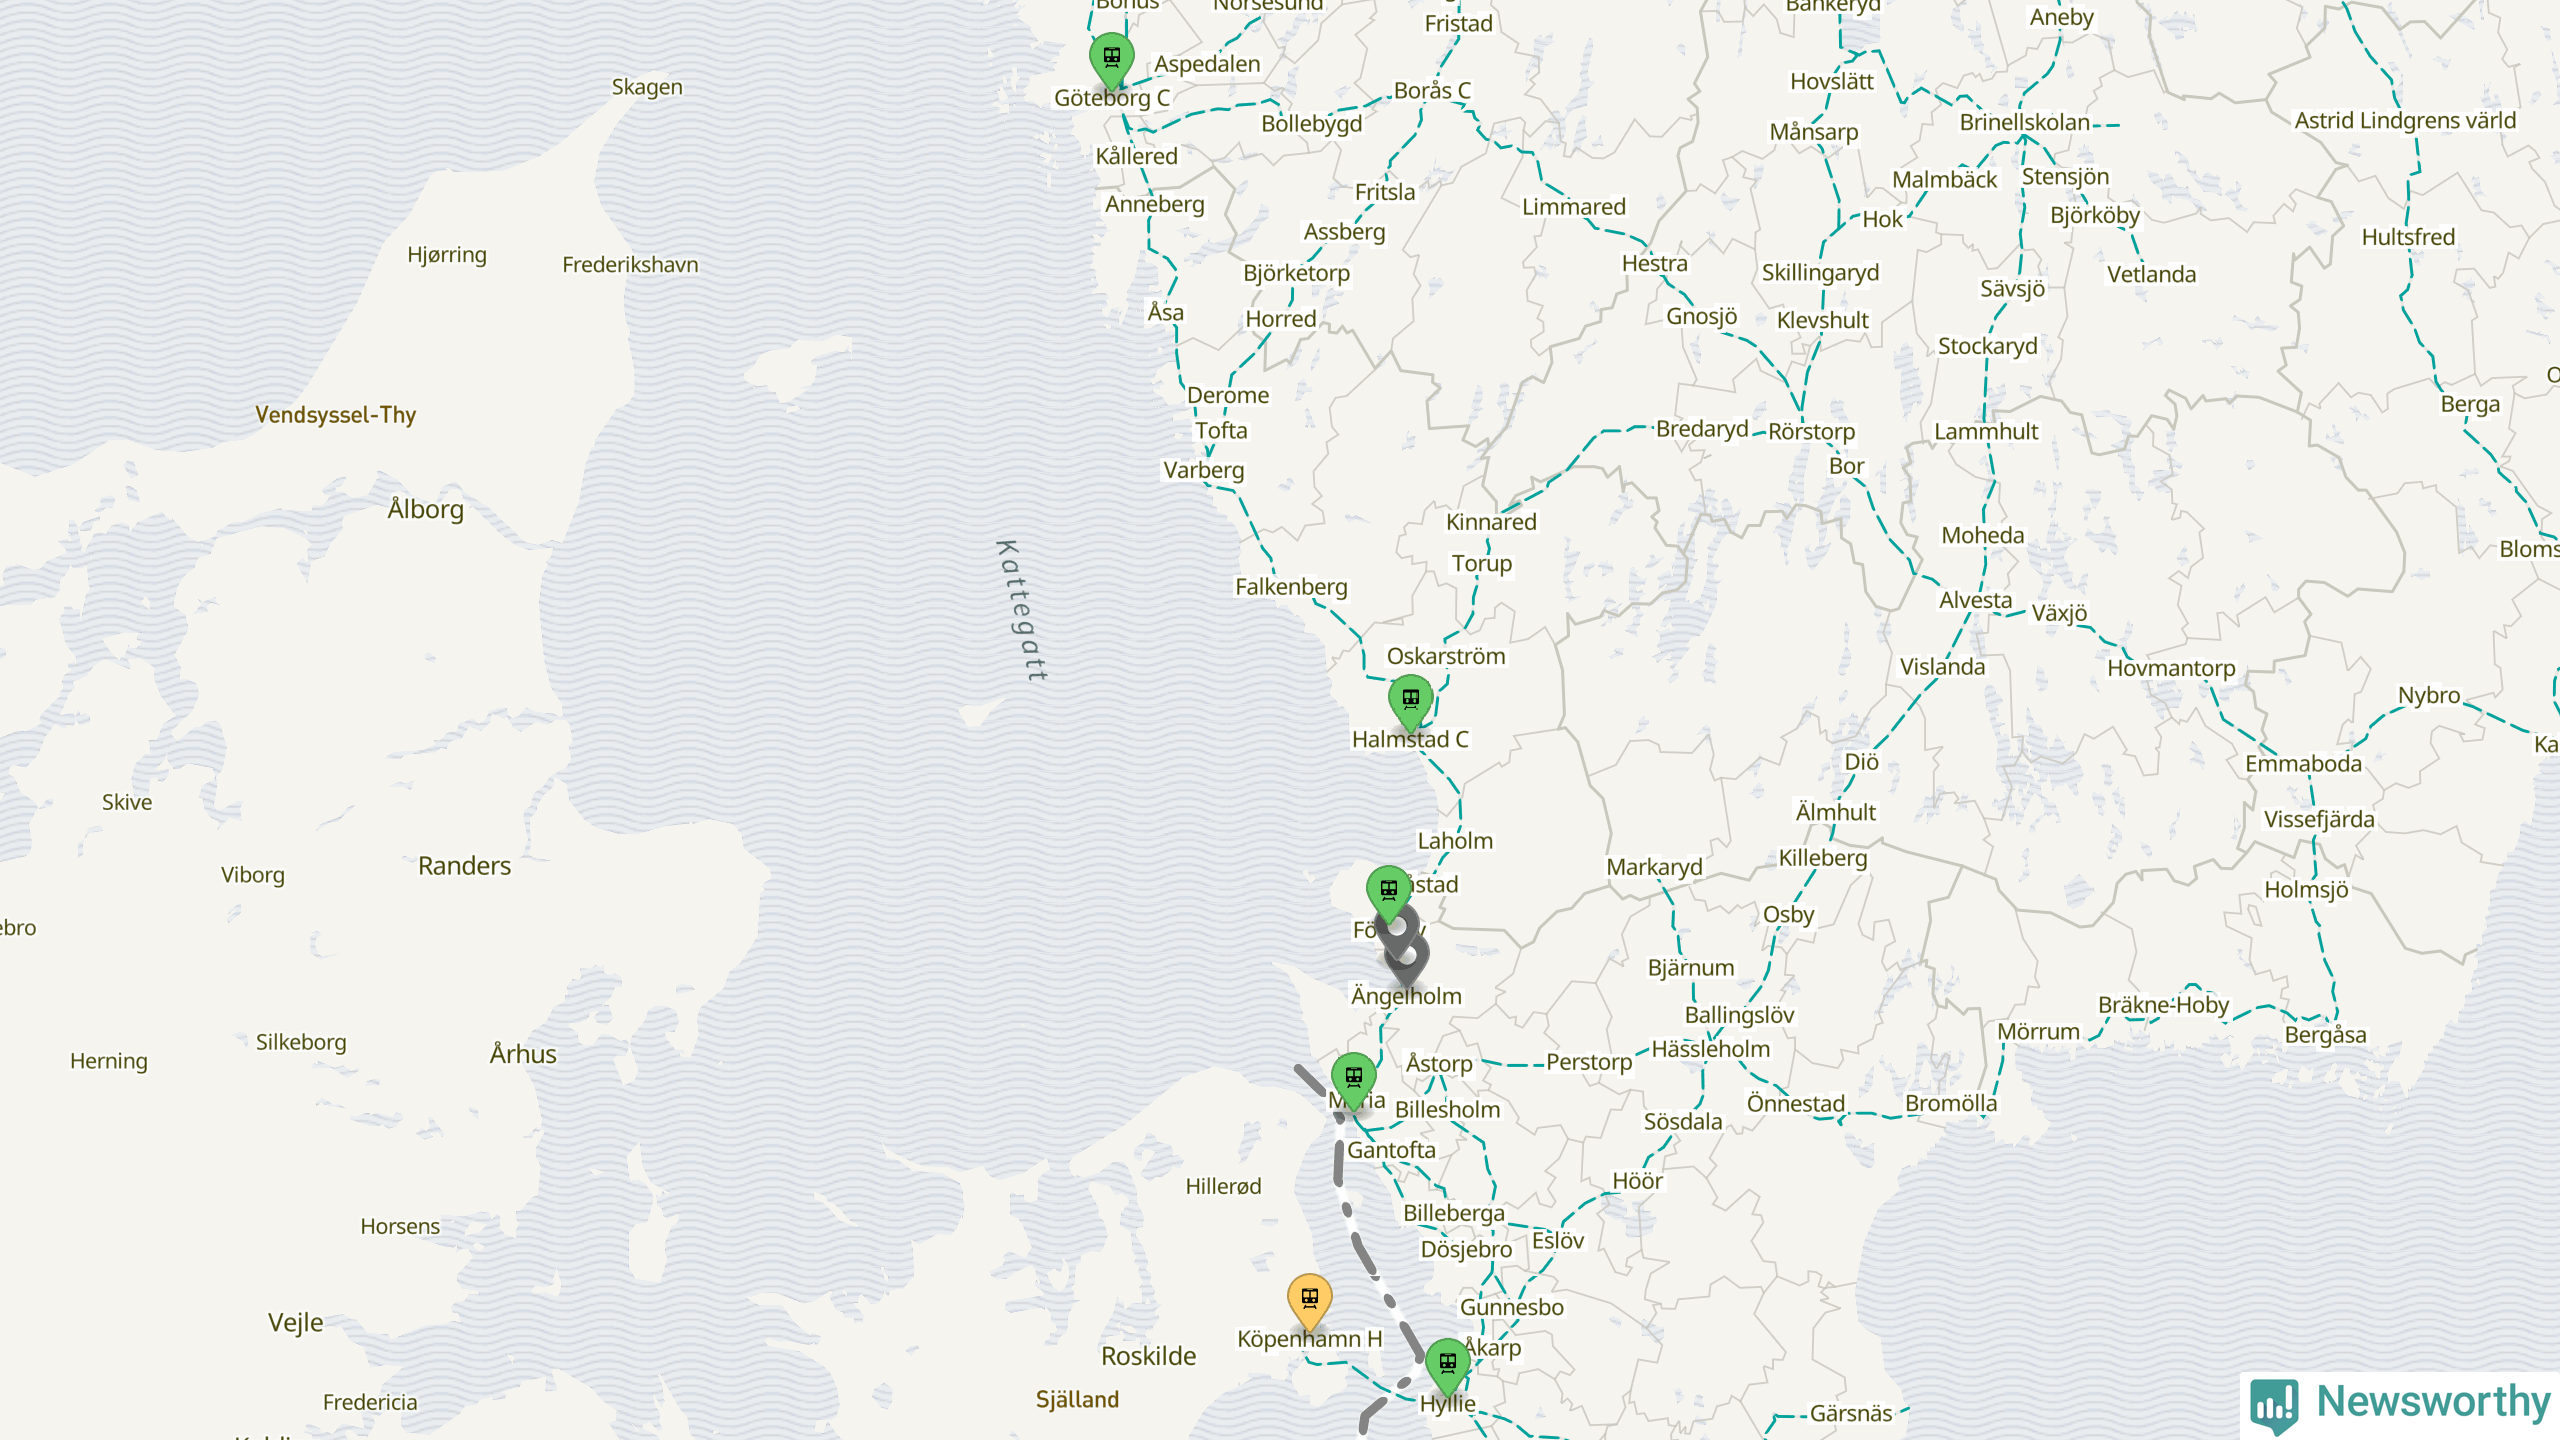Click the Hässleholm station label
The image size is (2560, 1440).
coord(1710,1049)
